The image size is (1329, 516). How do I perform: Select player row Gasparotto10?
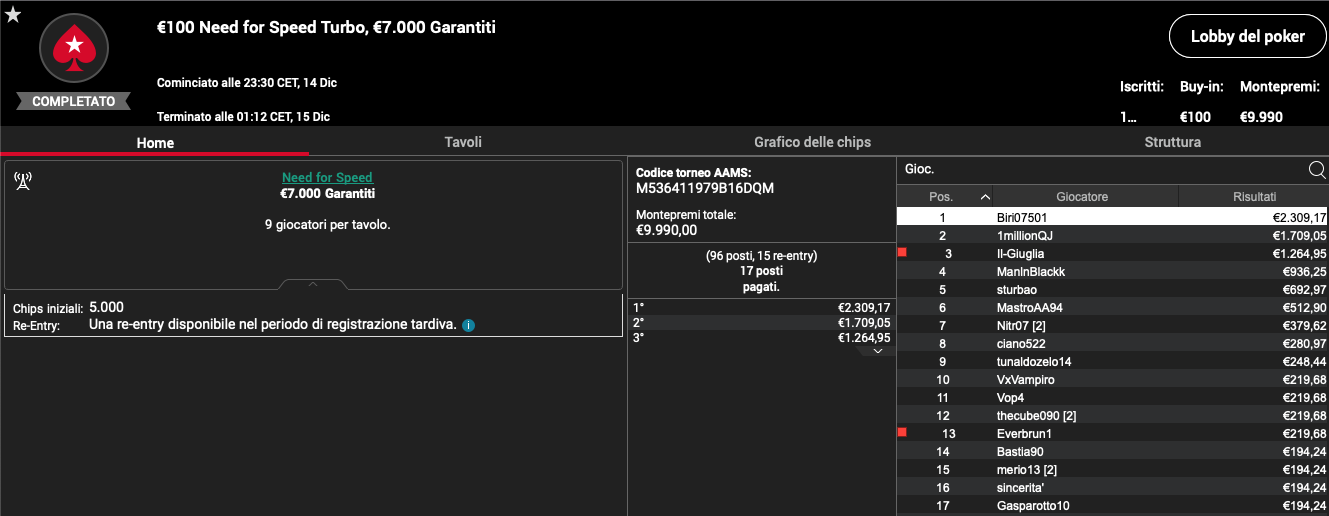1113,505
